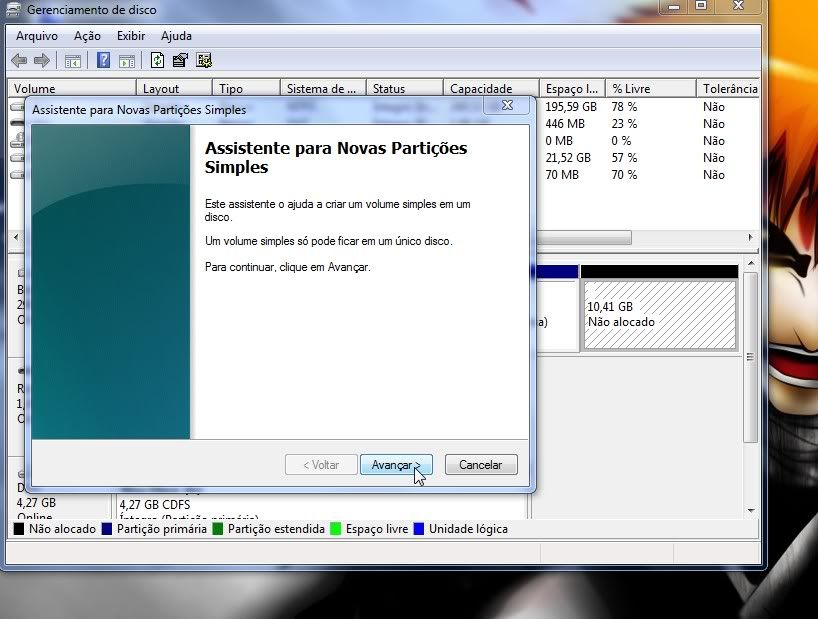
Task: Click the disk settings toolbar icon
Action: (204, 61)
